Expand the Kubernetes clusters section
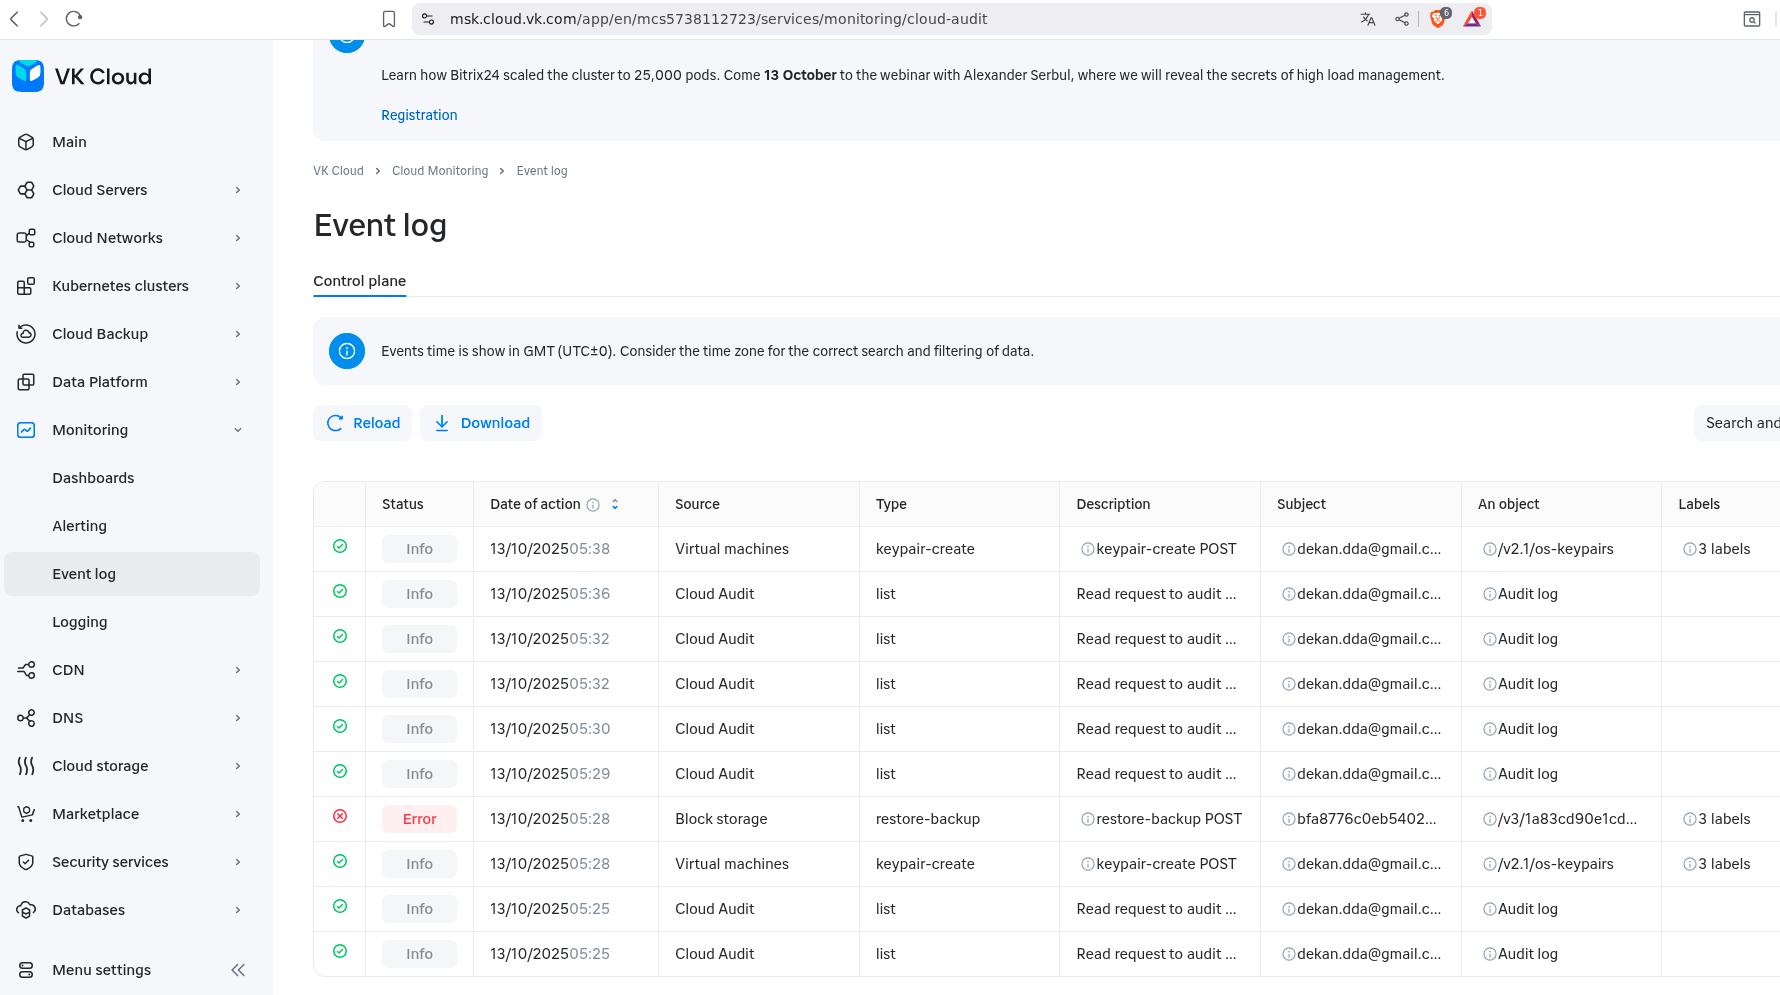 (238, 286)
